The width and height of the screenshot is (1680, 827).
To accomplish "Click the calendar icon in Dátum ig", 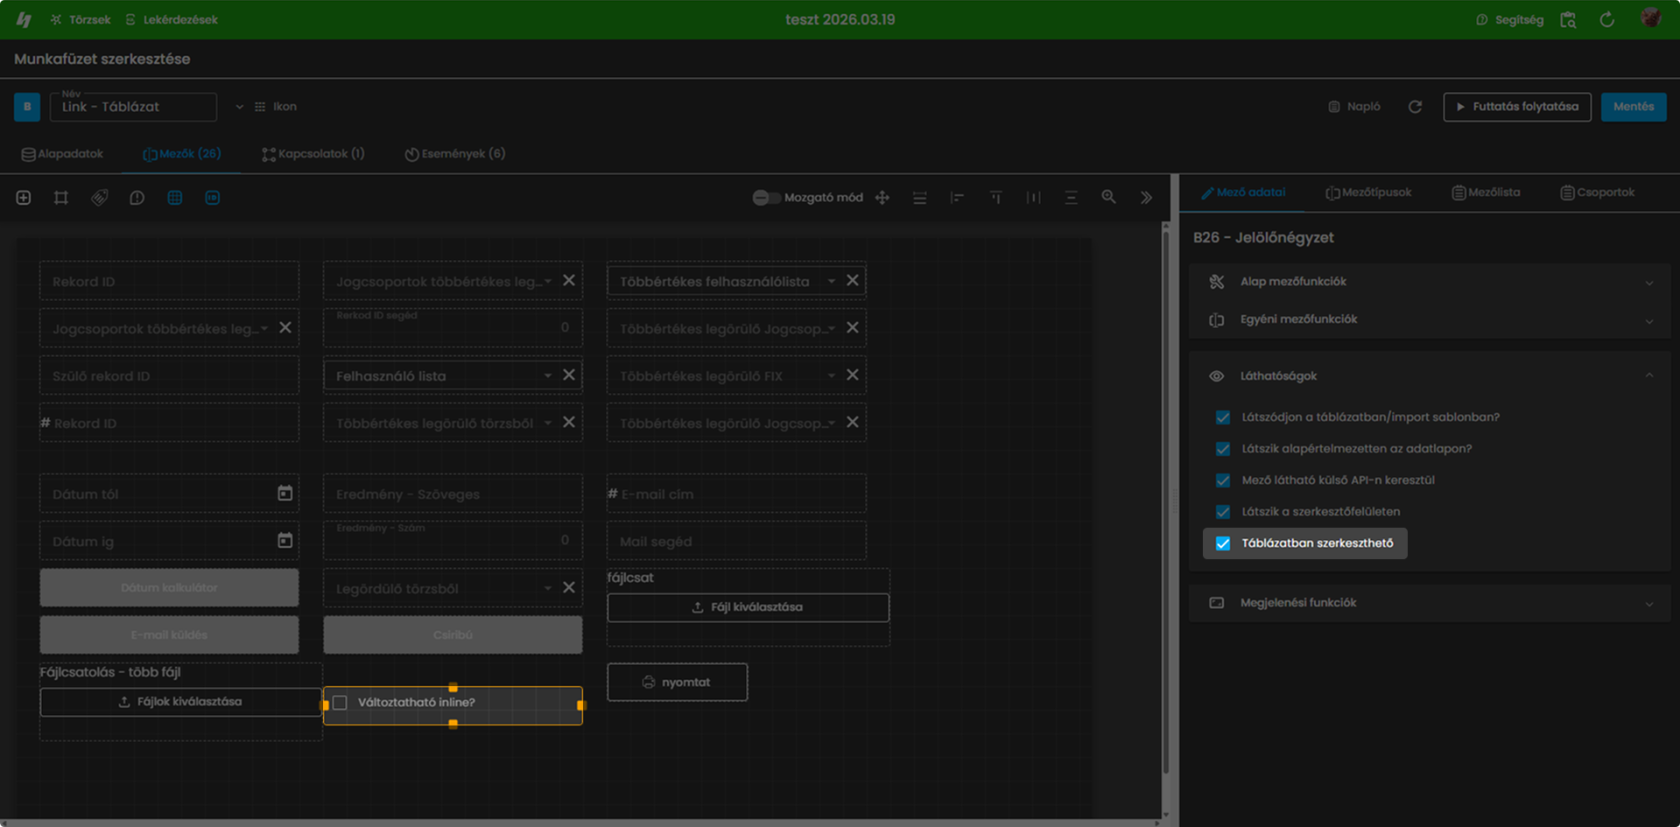I will pyautogui.click(x=285, y=541).
